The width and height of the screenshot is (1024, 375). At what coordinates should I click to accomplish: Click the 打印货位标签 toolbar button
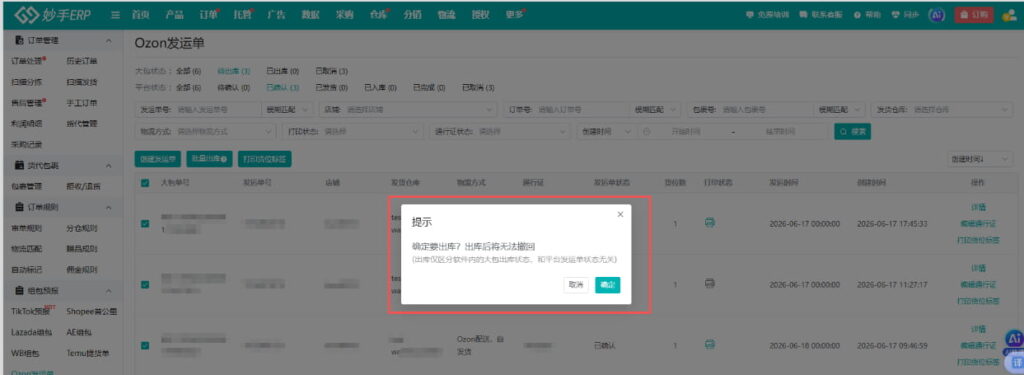(264, 159)
